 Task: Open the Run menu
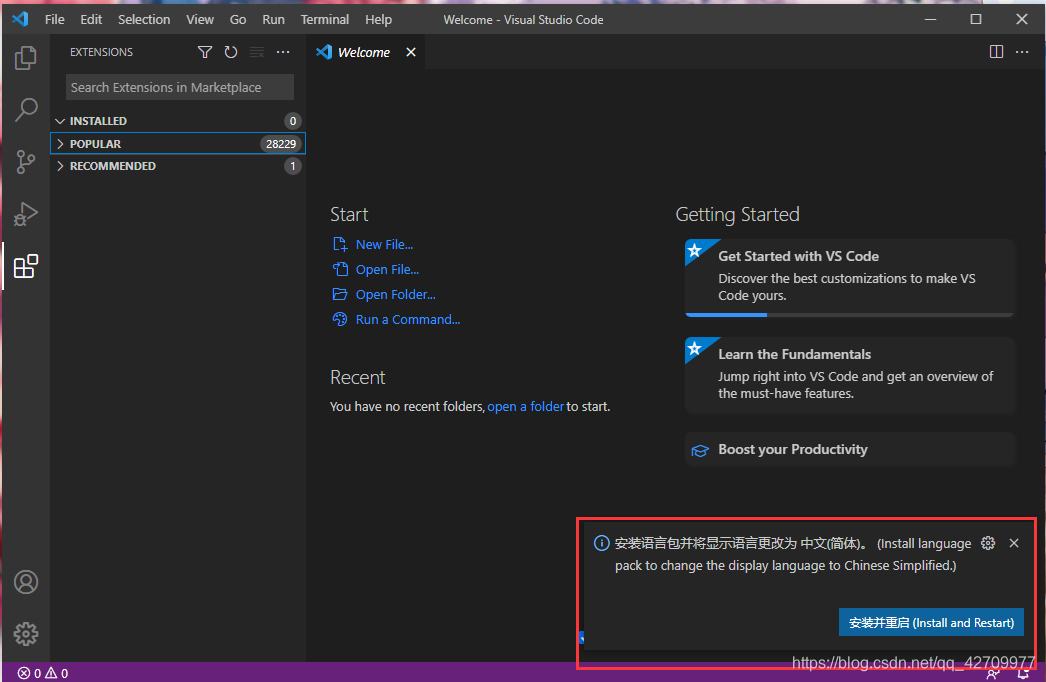[x=274, y=19]
